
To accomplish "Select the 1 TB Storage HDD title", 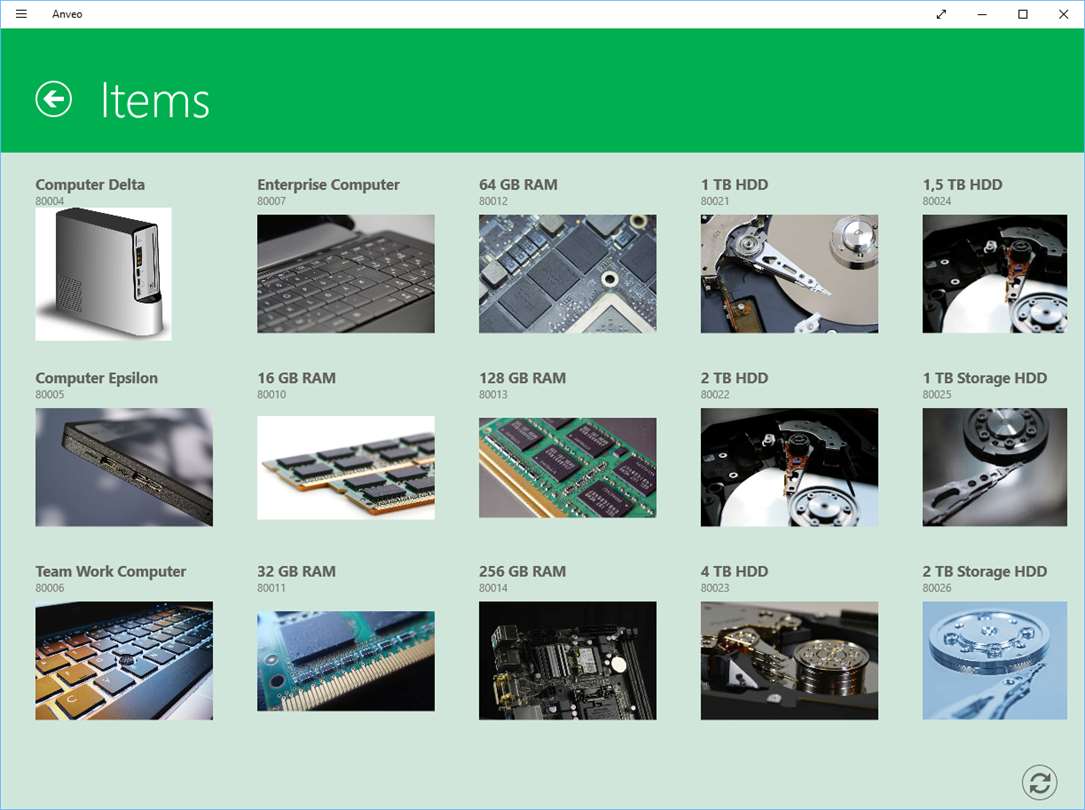I will [985, 378].
